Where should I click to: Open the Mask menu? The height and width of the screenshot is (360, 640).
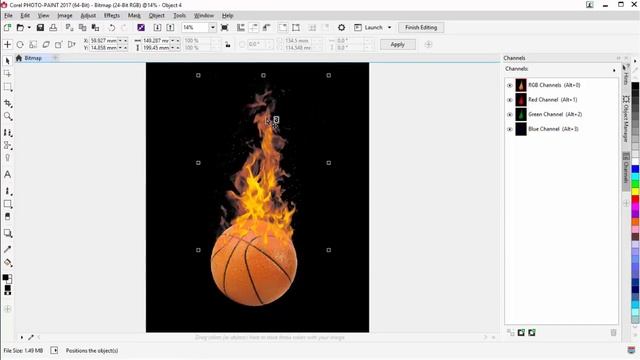(x=134, y=16)
